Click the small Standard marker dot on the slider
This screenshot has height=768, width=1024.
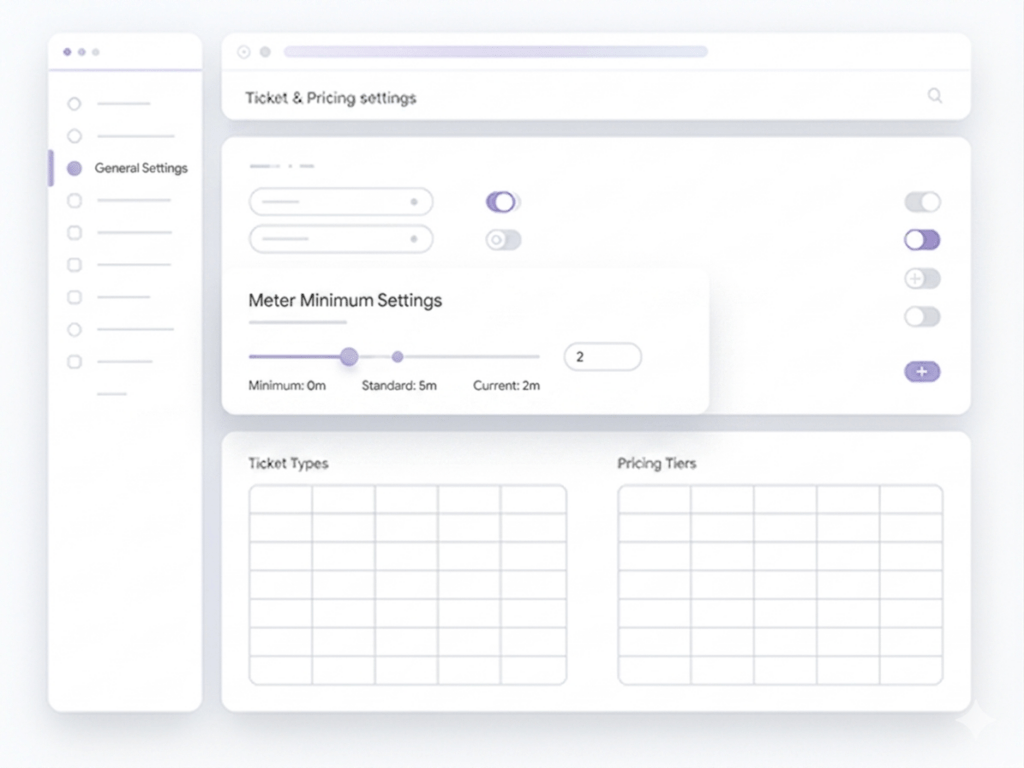(x=397, y=357)
